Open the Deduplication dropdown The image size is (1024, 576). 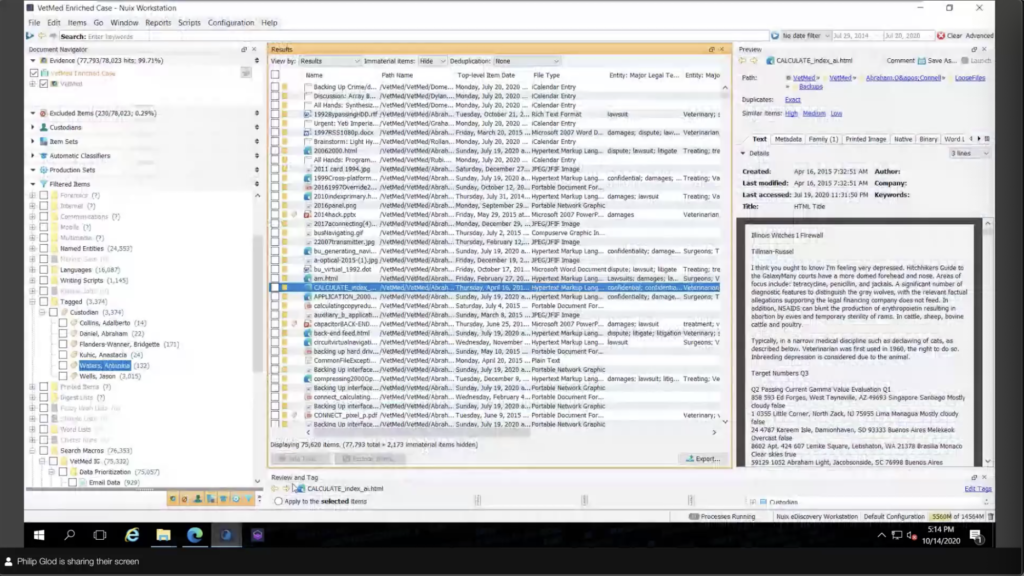pyautogui.click(x=526, y=61)
